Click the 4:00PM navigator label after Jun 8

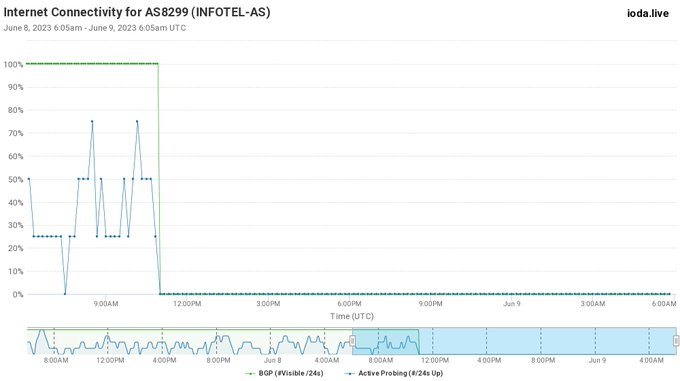tap(489, 360)
